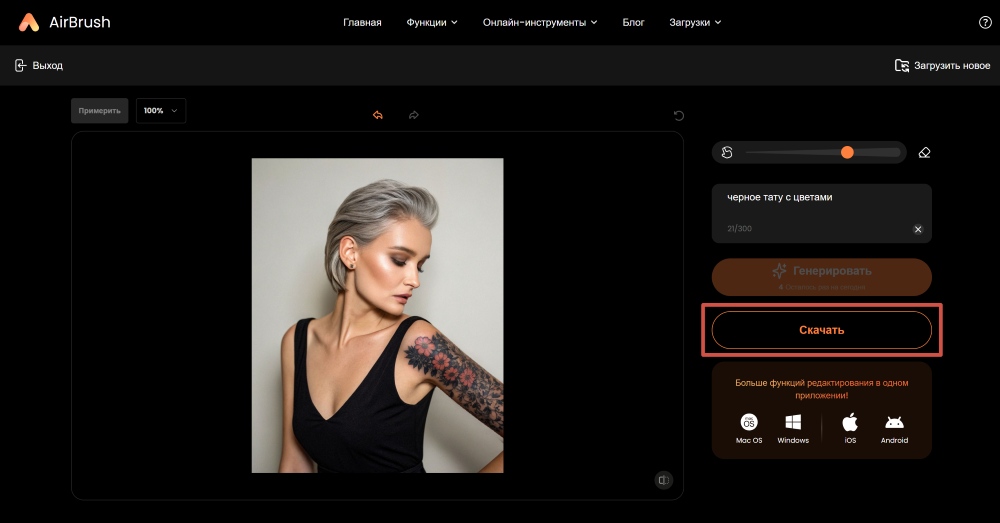The height and width of the screenshot is (523, 1000).
Task: Open the iOS app link
Action: pos(850,428)
